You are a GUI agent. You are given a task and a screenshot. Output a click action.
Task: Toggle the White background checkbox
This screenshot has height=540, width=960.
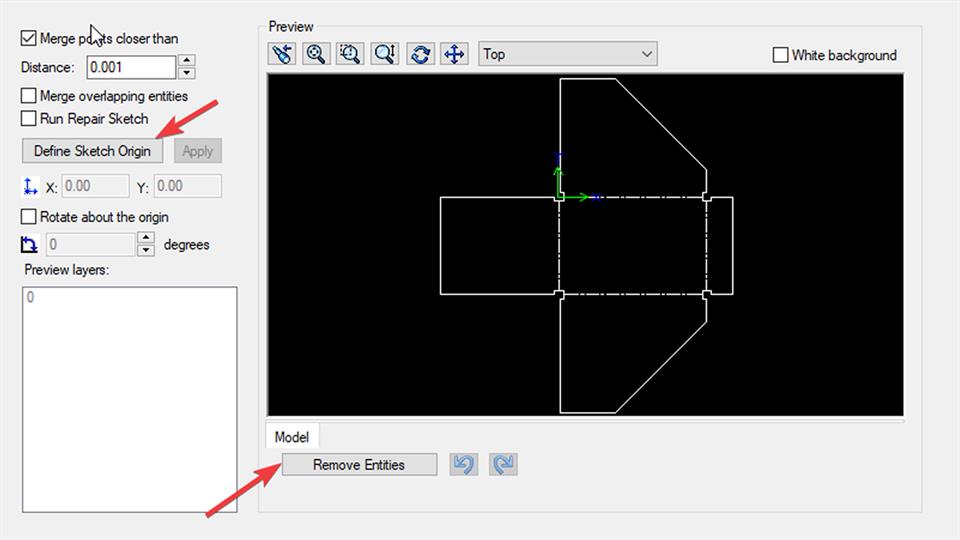[781, 56]
